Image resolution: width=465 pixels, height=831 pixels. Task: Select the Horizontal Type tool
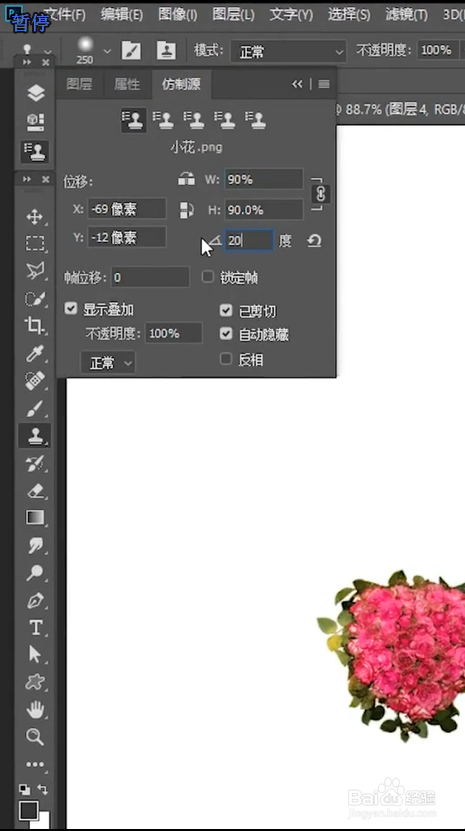35,628
